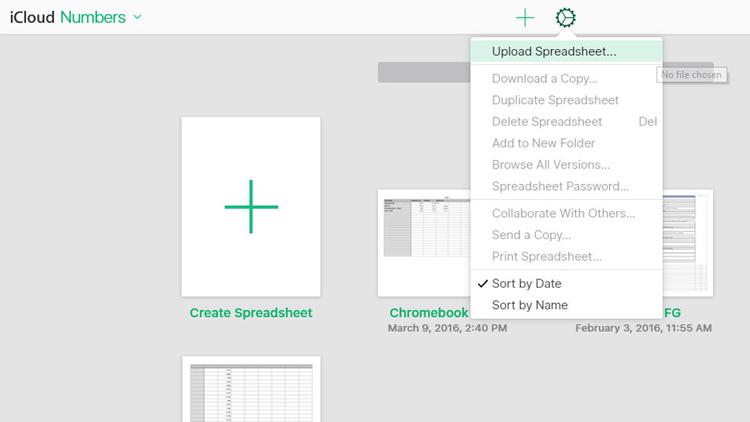Expand the iCloud Numbers app switcher chevron

click(137, 17)
